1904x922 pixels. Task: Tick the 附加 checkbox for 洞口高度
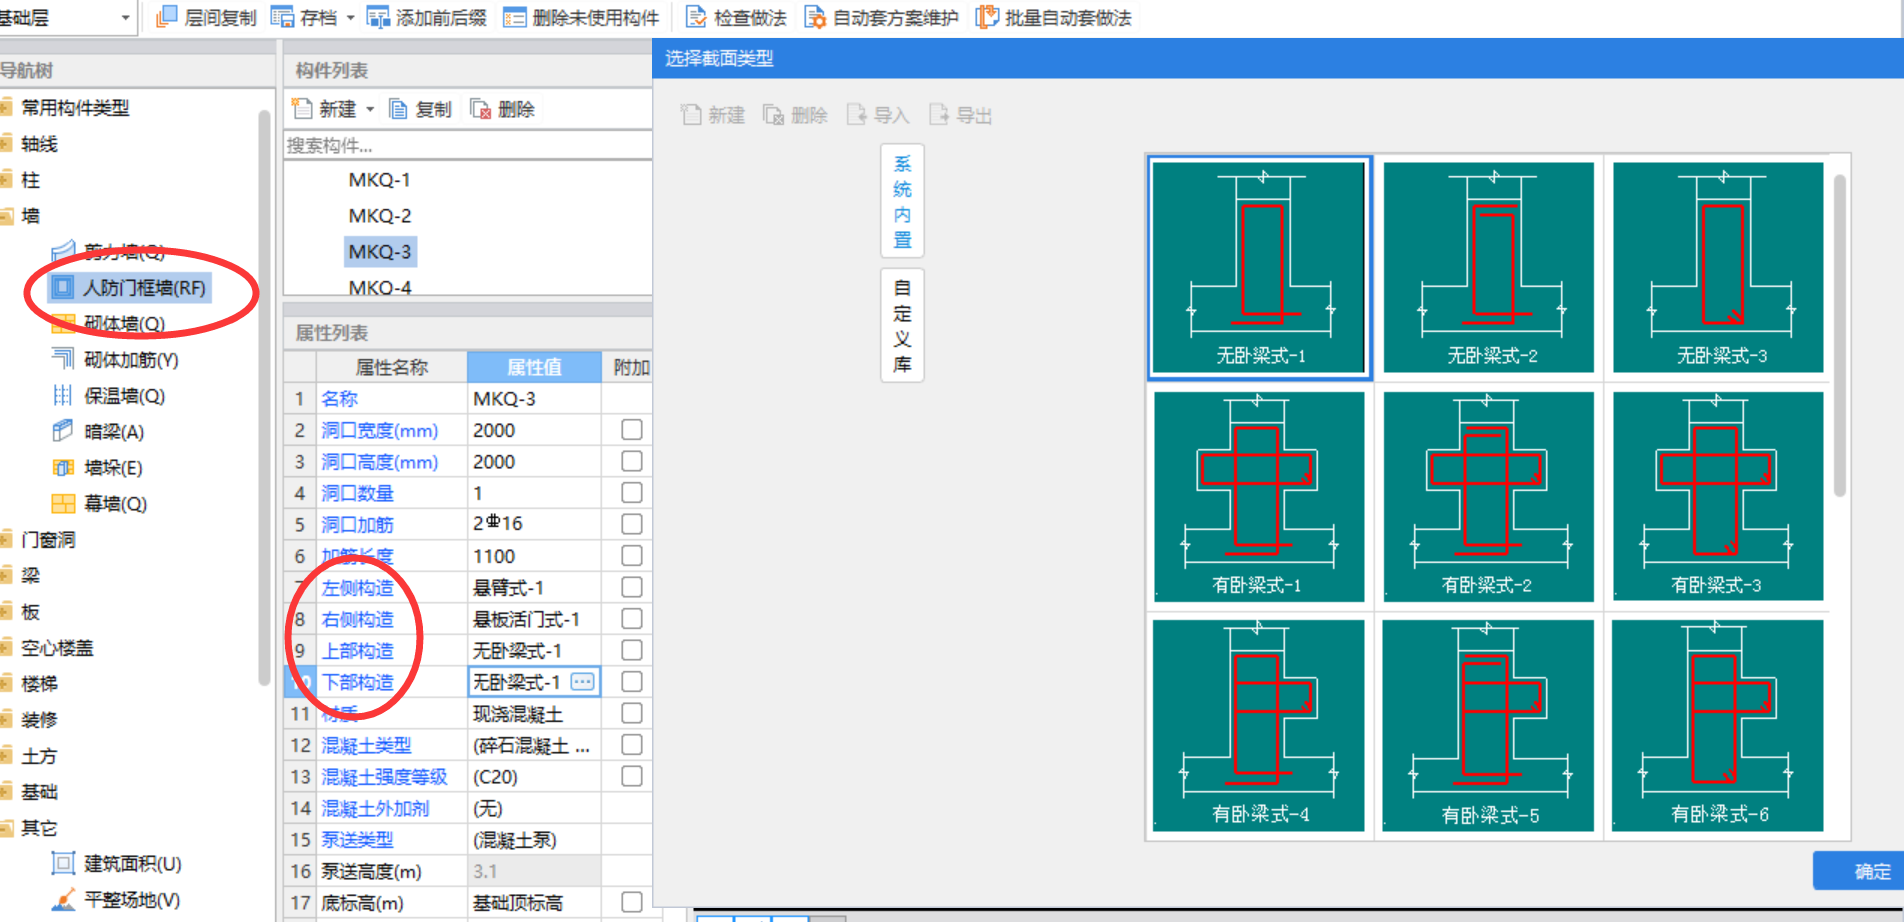coord(632,461)
